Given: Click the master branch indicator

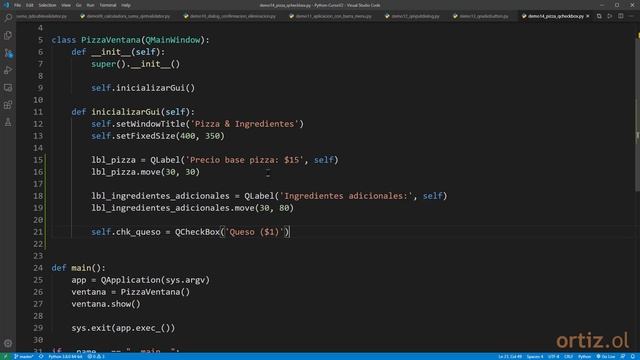Looking at the screenshot, I should click(x=23, y=356).
